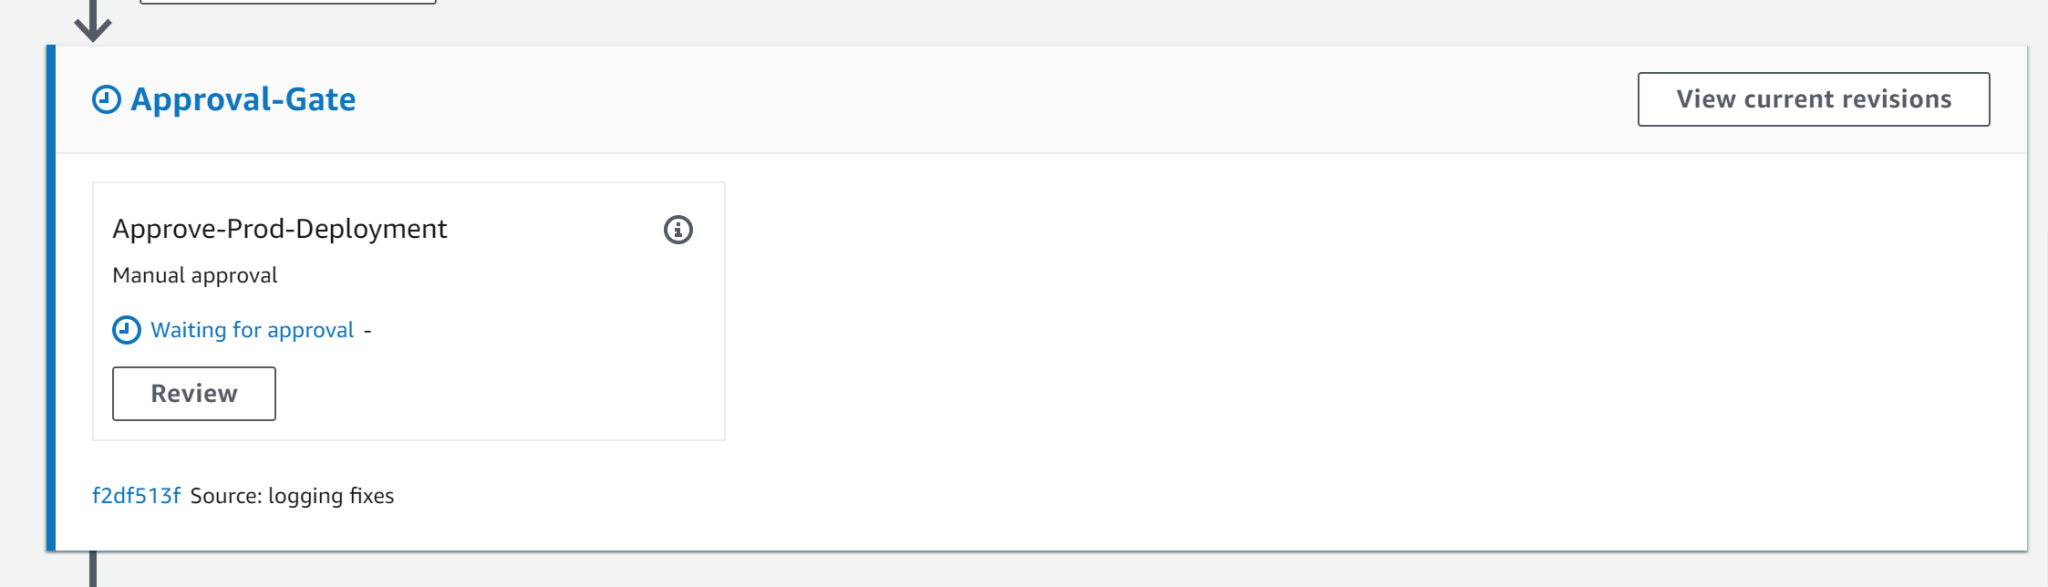Screen dimensions: 2048x587
Task: Open the View current revisions panel
Action: pyautogui.click(x=1814, y=98)
